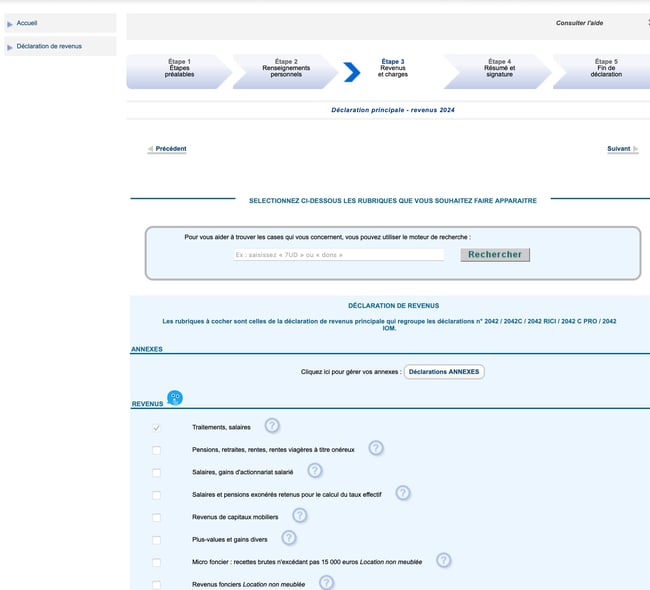Open help icon for Pensions, retraites, rentes
650x590 pixels.
coord(376,448)
